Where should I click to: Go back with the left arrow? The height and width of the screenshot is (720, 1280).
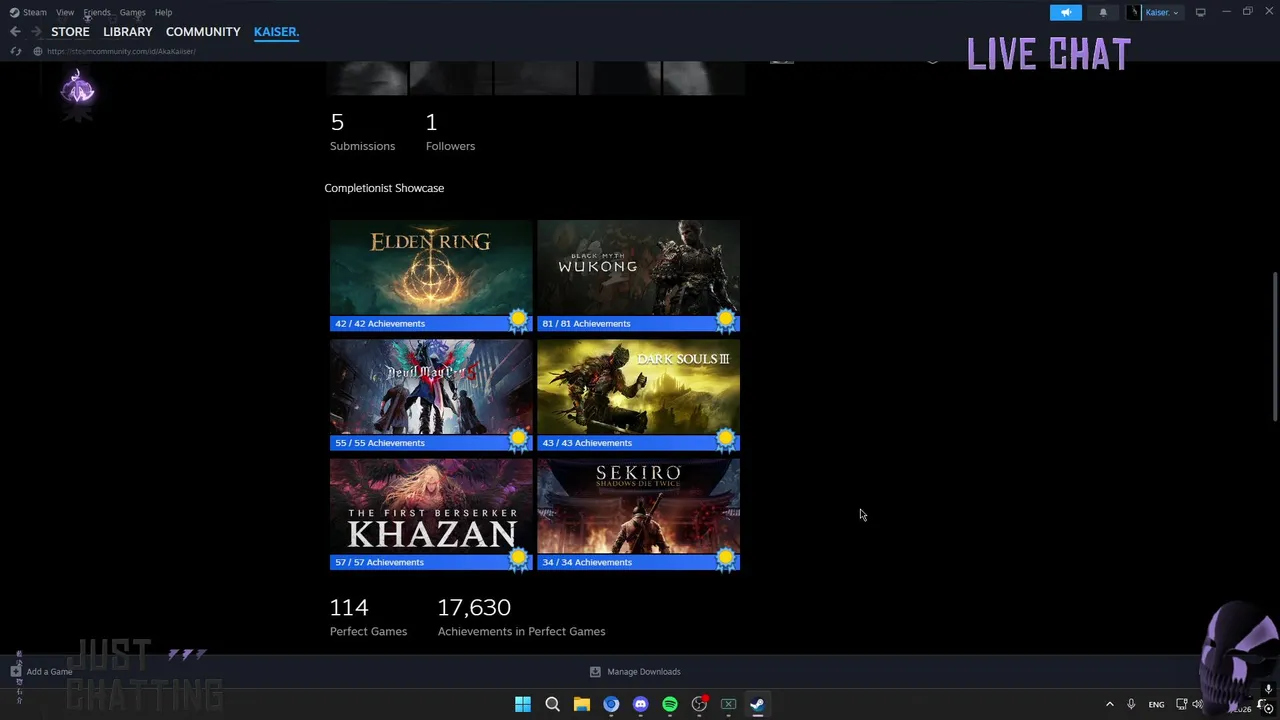(x=15, y=32)
